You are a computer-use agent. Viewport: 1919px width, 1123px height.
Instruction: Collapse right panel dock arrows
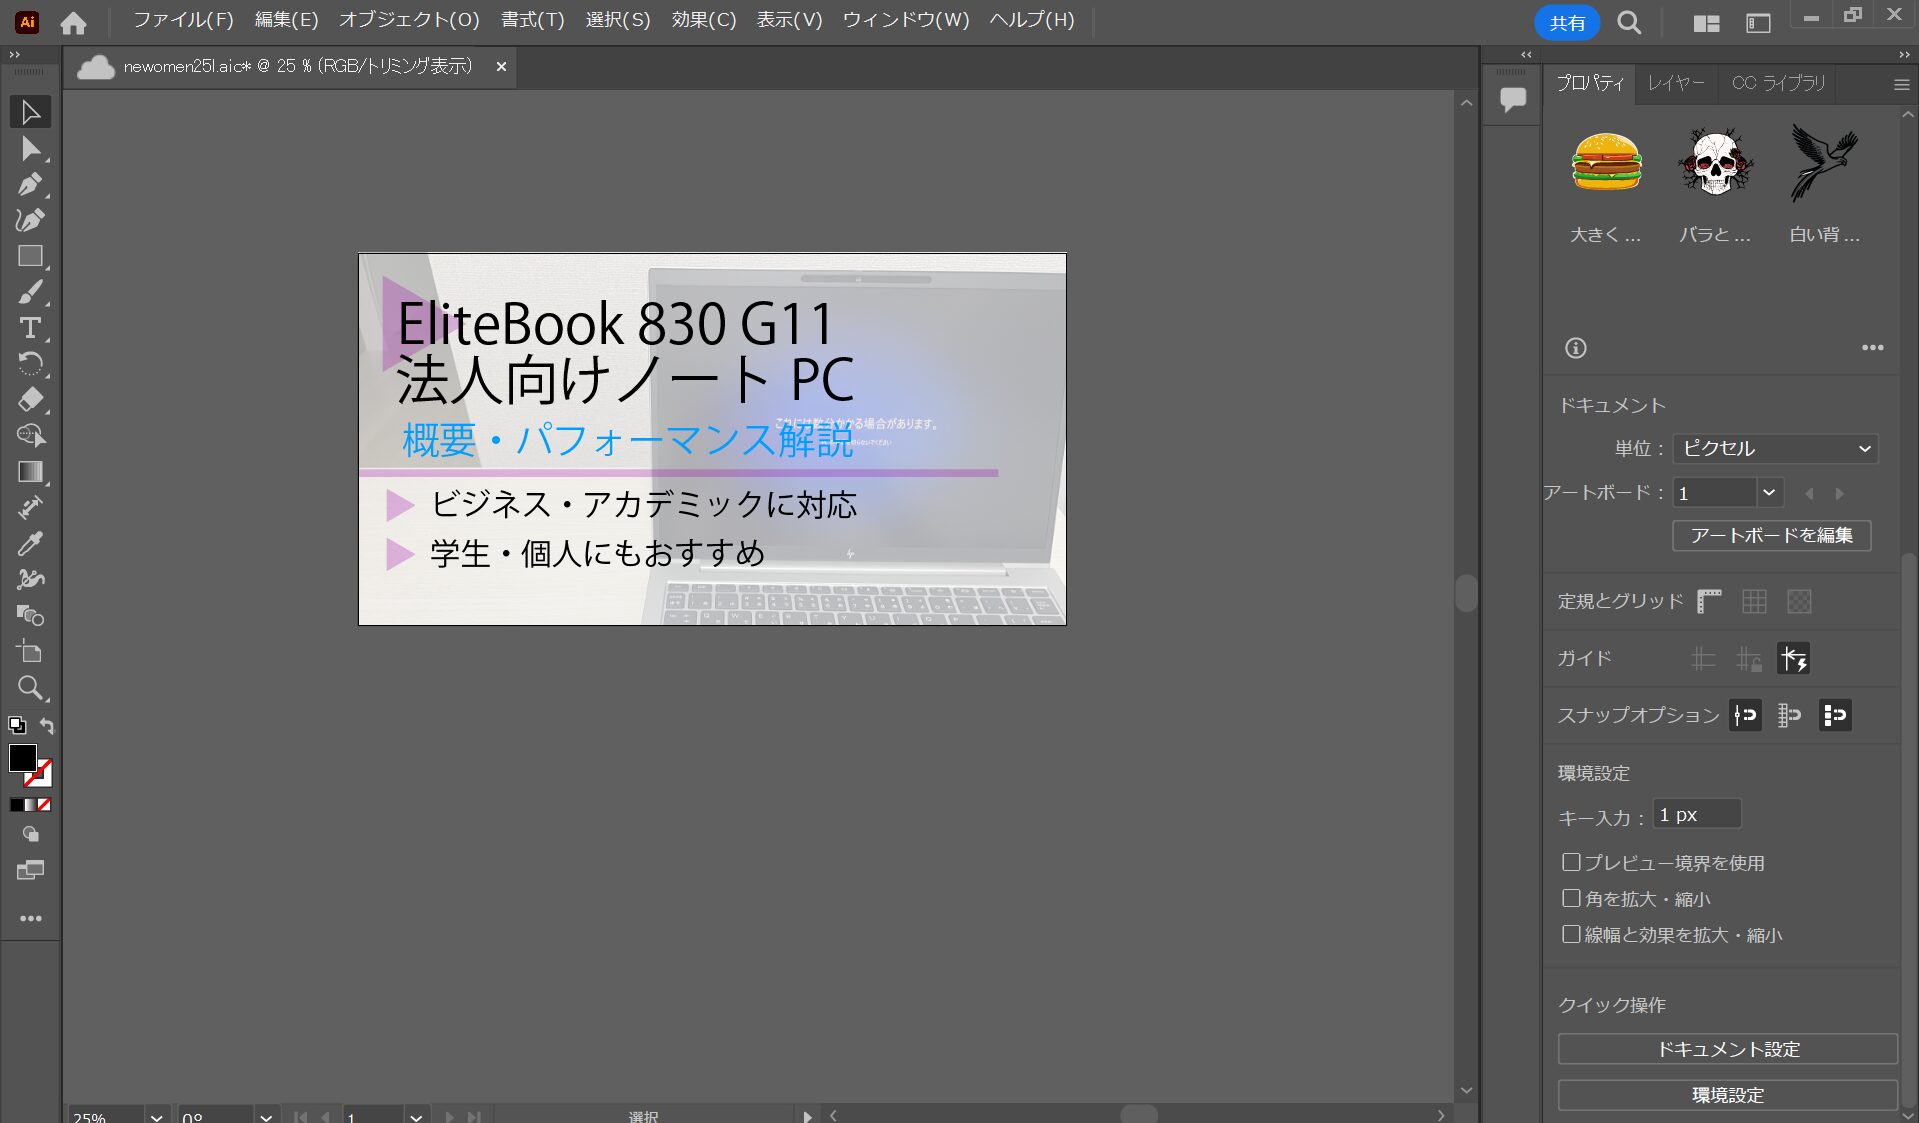pos(1904,55)
